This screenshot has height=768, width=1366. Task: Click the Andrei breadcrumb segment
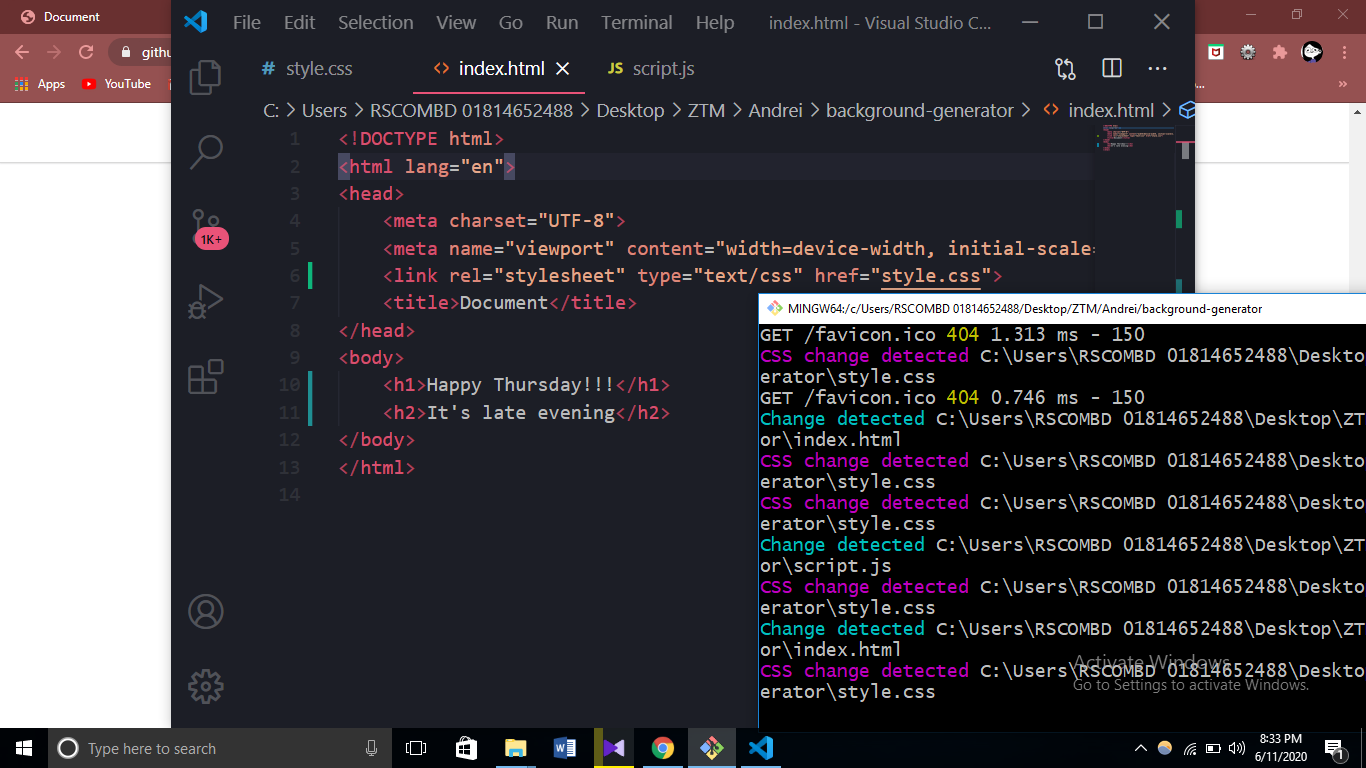point(775,111)
